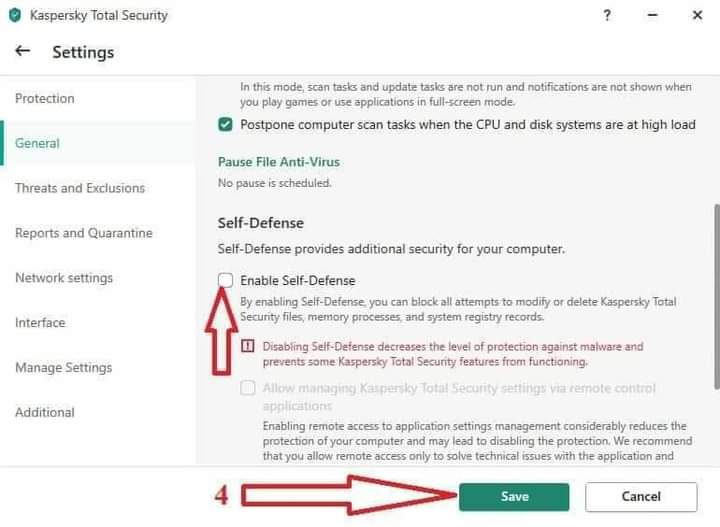Open the help question mark icon
This screenshot has width=720, height=527.
point(607,16)
